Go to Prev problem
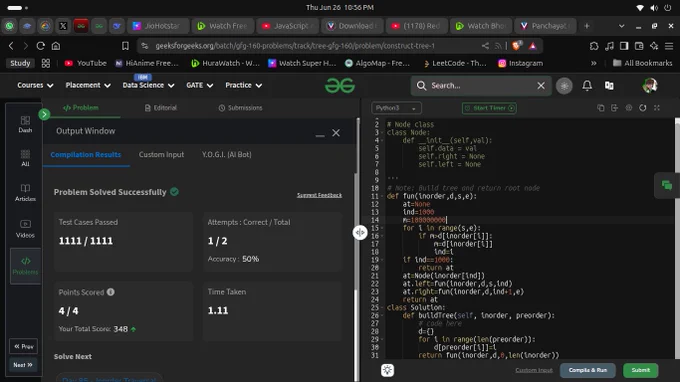 coord(23,346)
